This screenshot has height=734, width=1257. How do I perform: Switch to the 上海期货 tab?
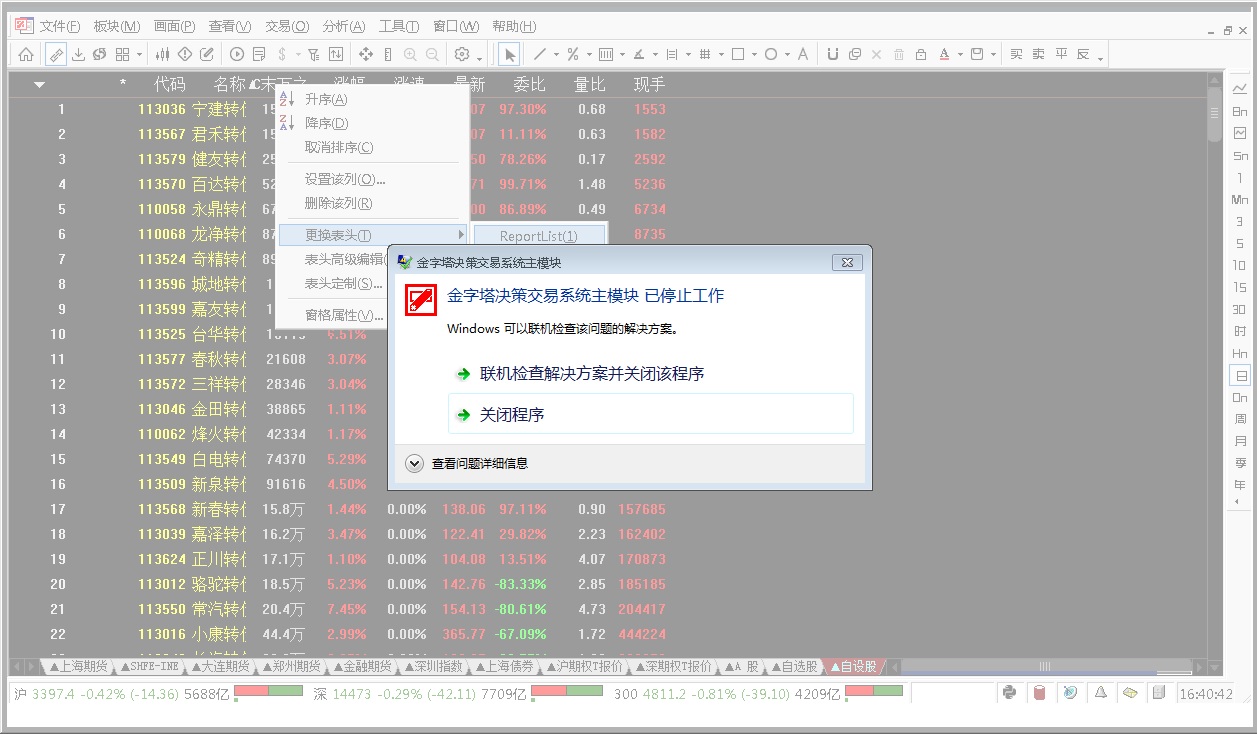coord(79,667)
